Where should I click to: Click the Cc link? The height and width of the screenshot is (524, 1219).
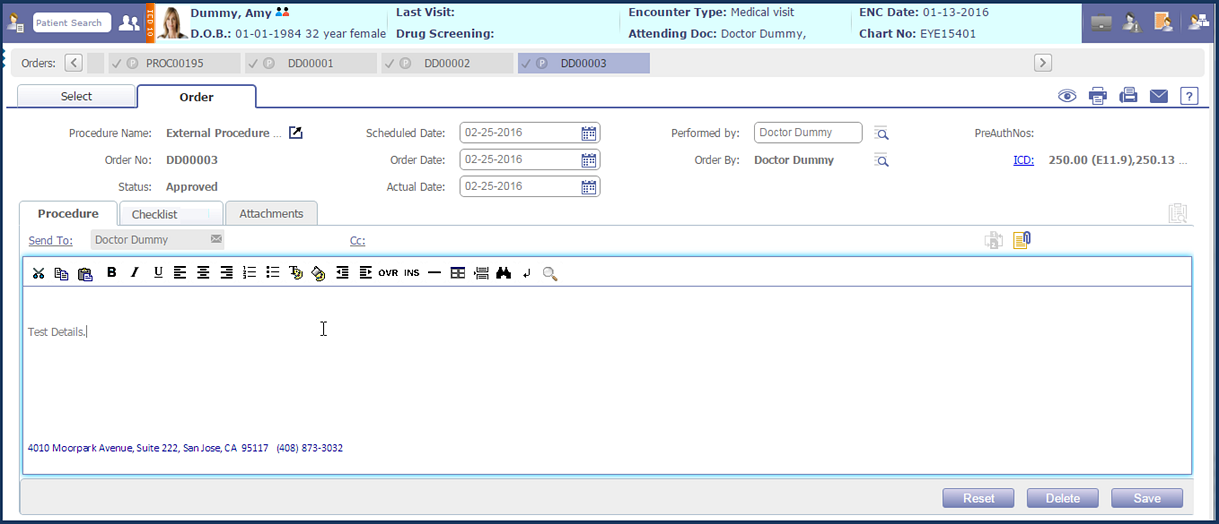pyautogui.click(x=357, y=240)
